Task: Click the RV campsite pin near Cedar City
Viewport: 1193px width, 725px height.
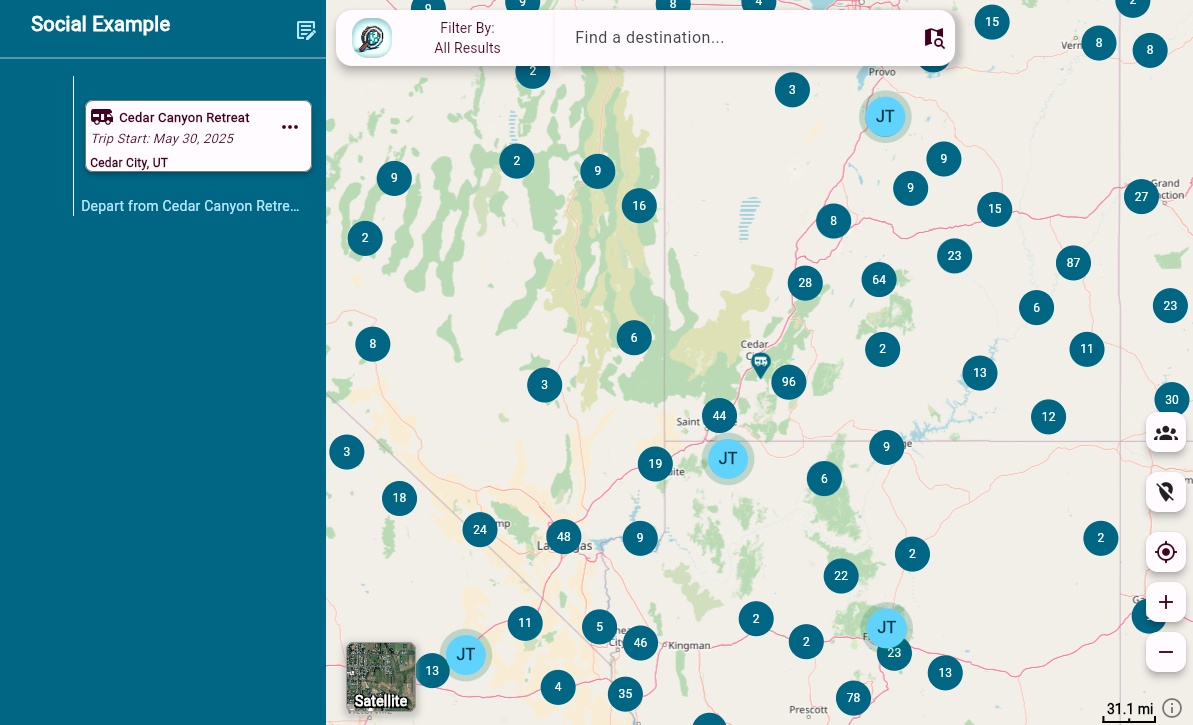Action: (761, 364)
